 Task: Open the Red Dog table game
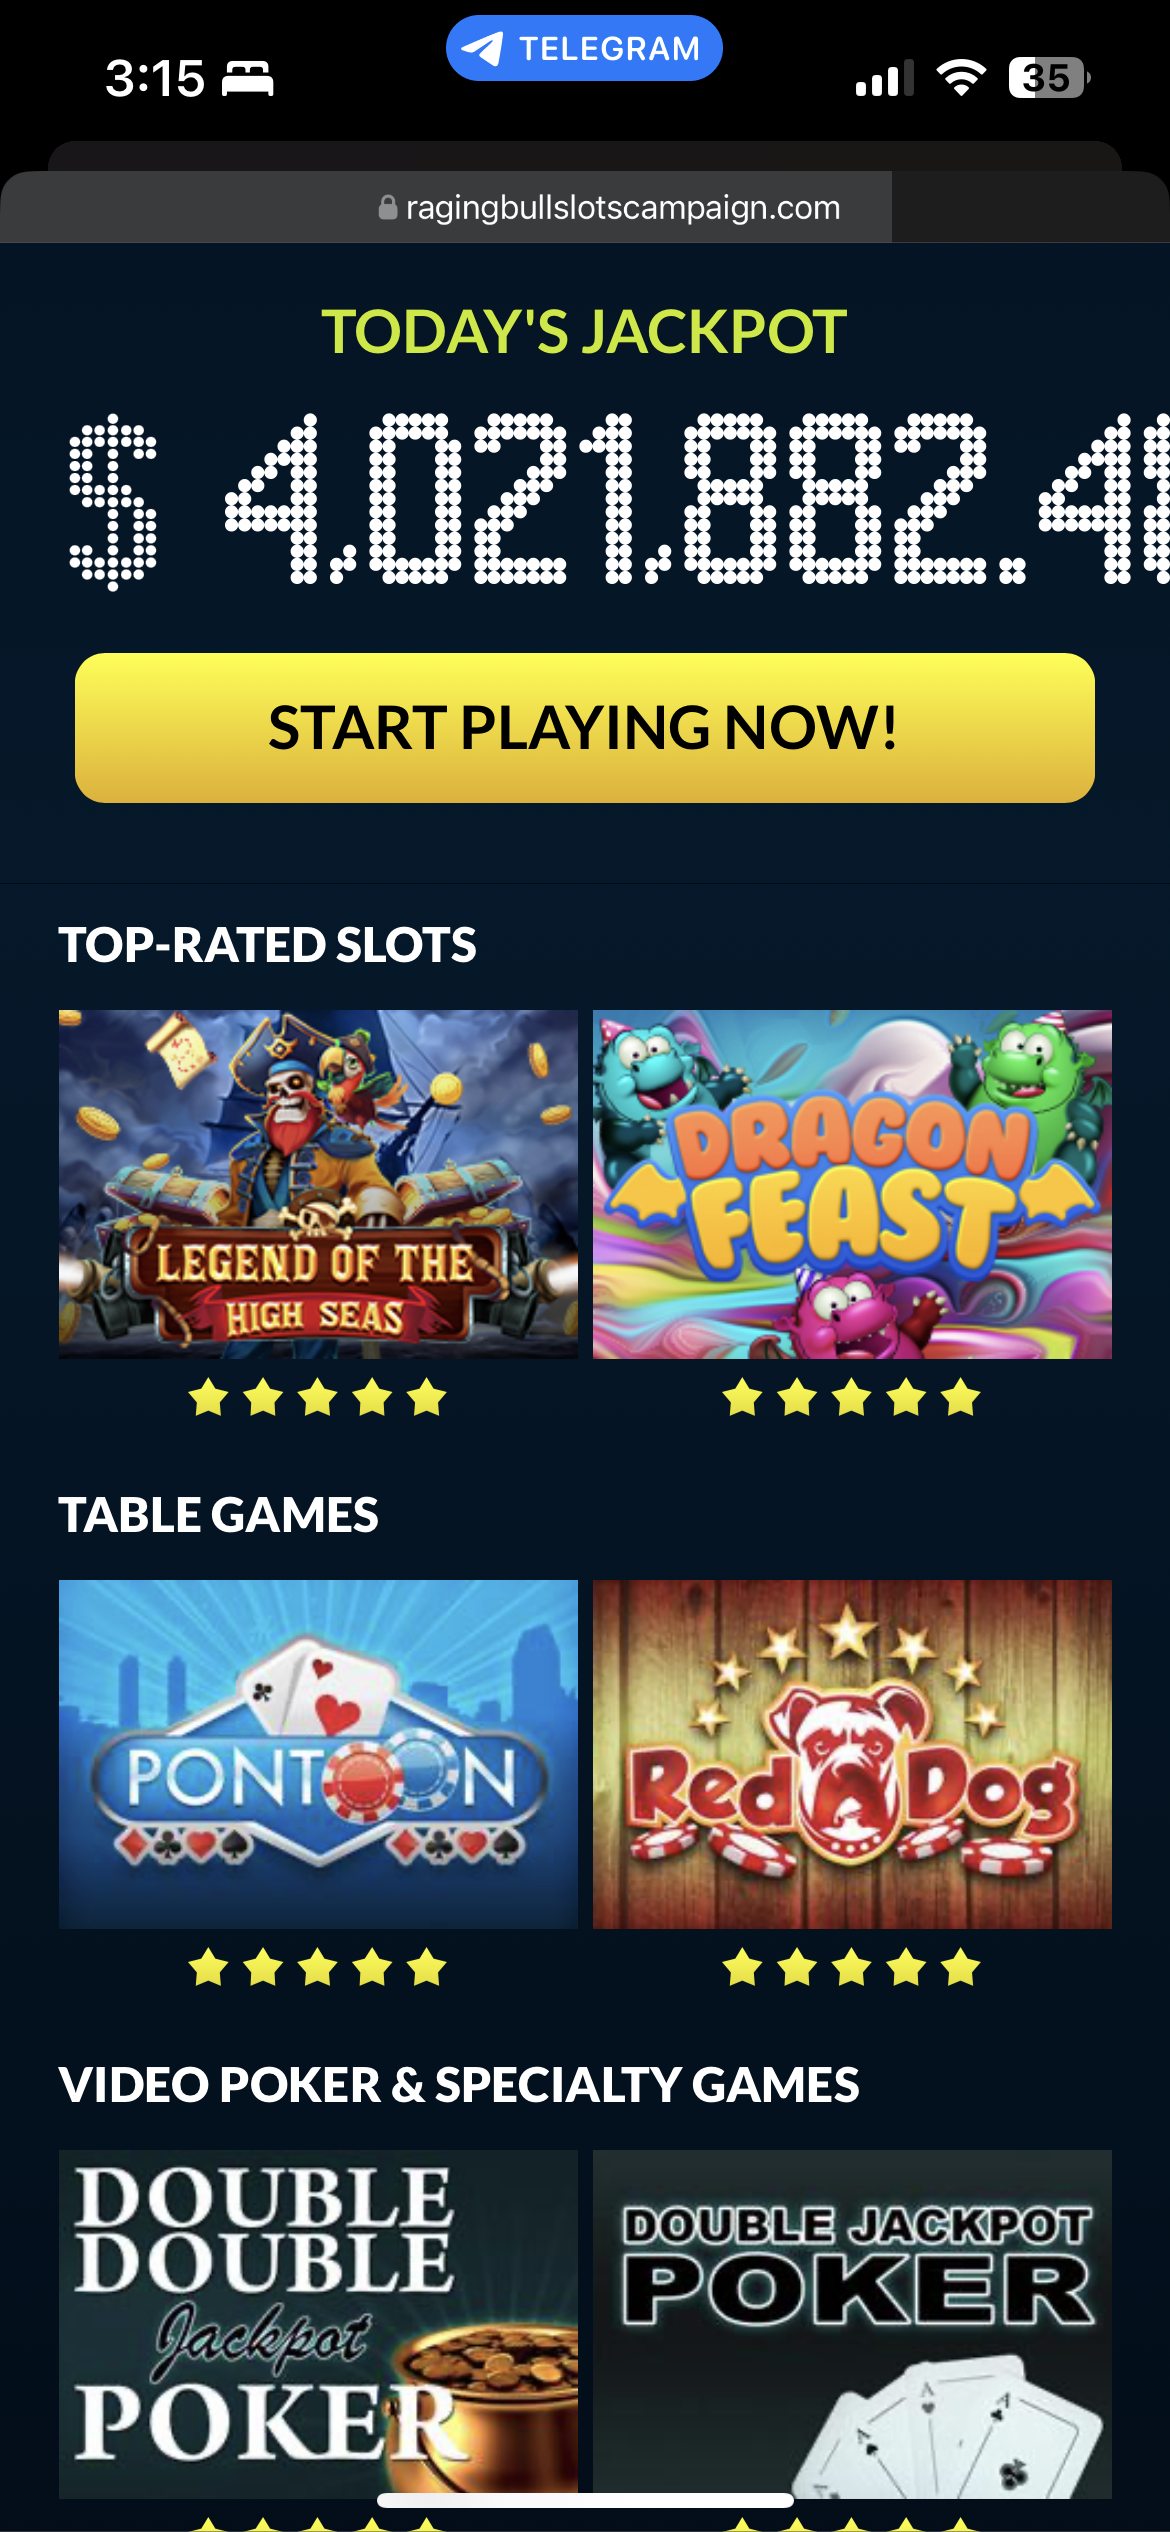pos(852,1754)
